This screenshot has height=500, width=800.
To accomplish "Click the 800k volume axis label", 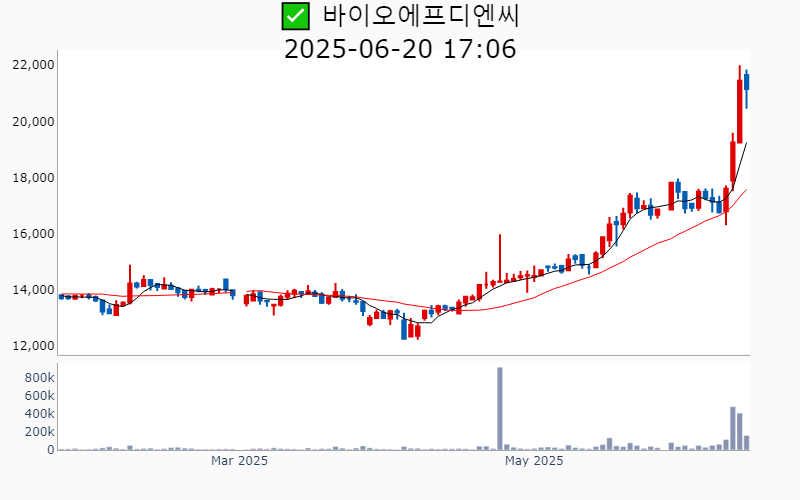I will coord(39,378).
